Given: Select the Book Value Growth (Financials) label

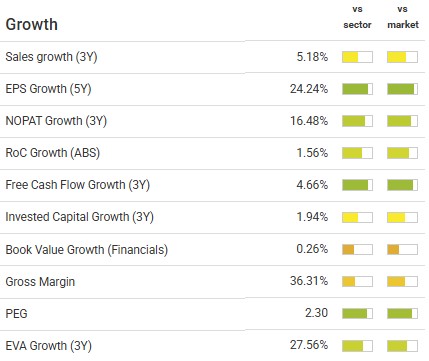Looking at the screenshot, I should point(87,250).
